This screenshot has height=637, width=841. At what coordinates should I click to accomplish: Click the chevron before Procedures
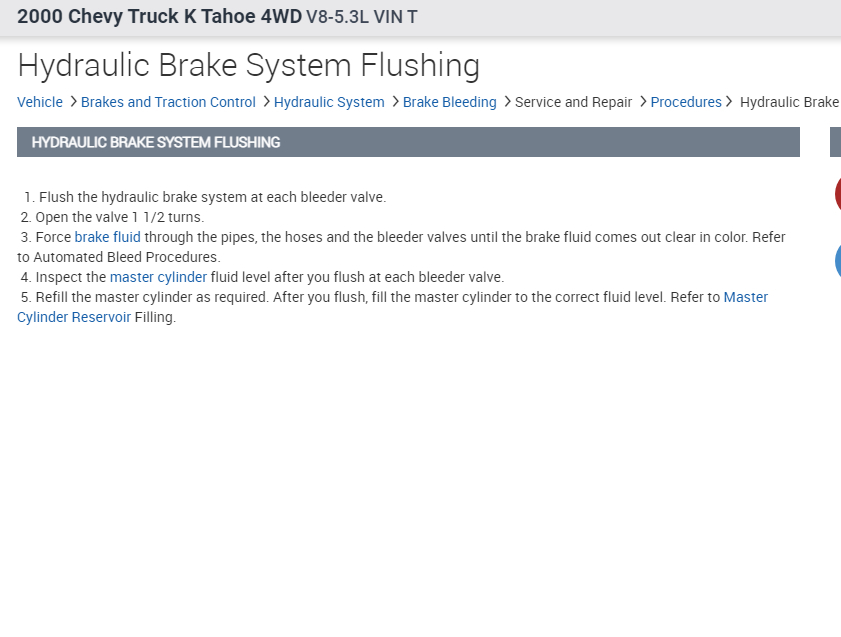(644, 102)
